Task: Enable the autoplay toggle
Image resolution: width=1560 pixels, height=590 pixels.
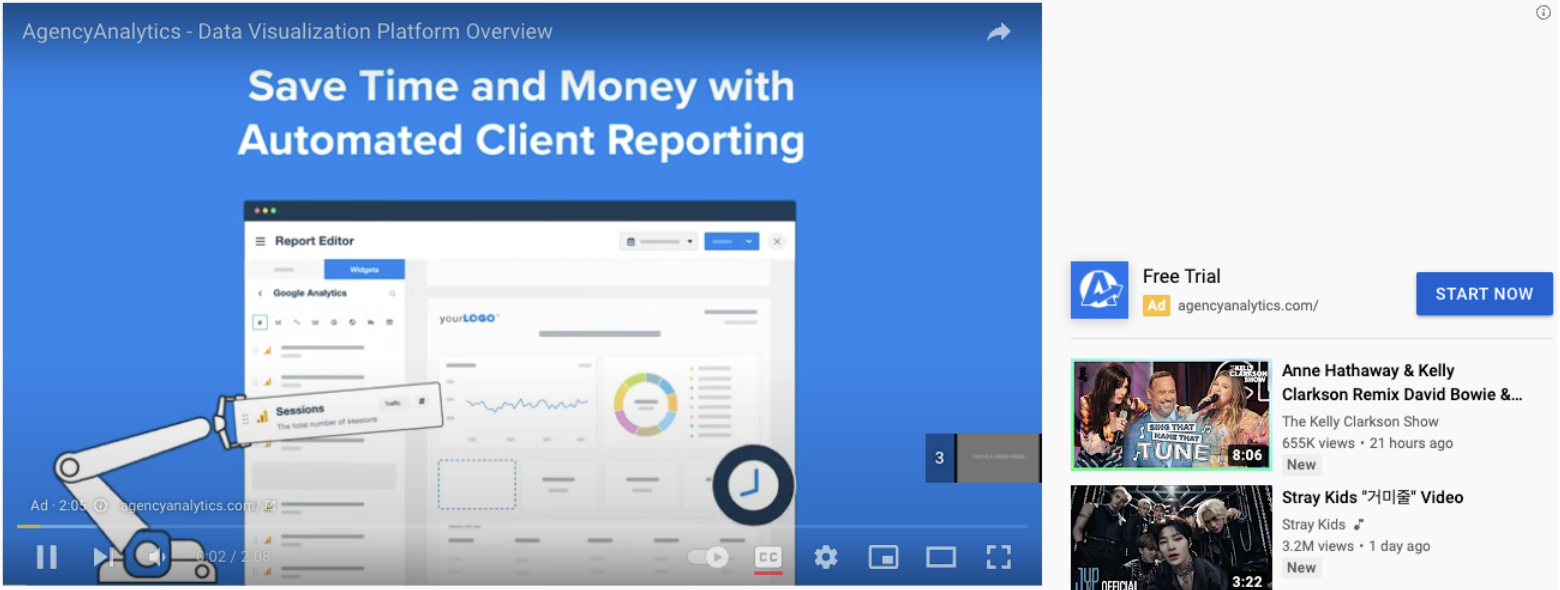Action: (x=707, y=557)
